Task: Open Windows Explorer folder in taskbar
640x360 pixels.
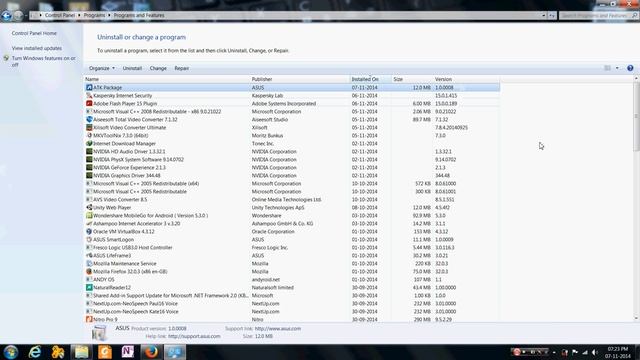Action: (81, 352)
